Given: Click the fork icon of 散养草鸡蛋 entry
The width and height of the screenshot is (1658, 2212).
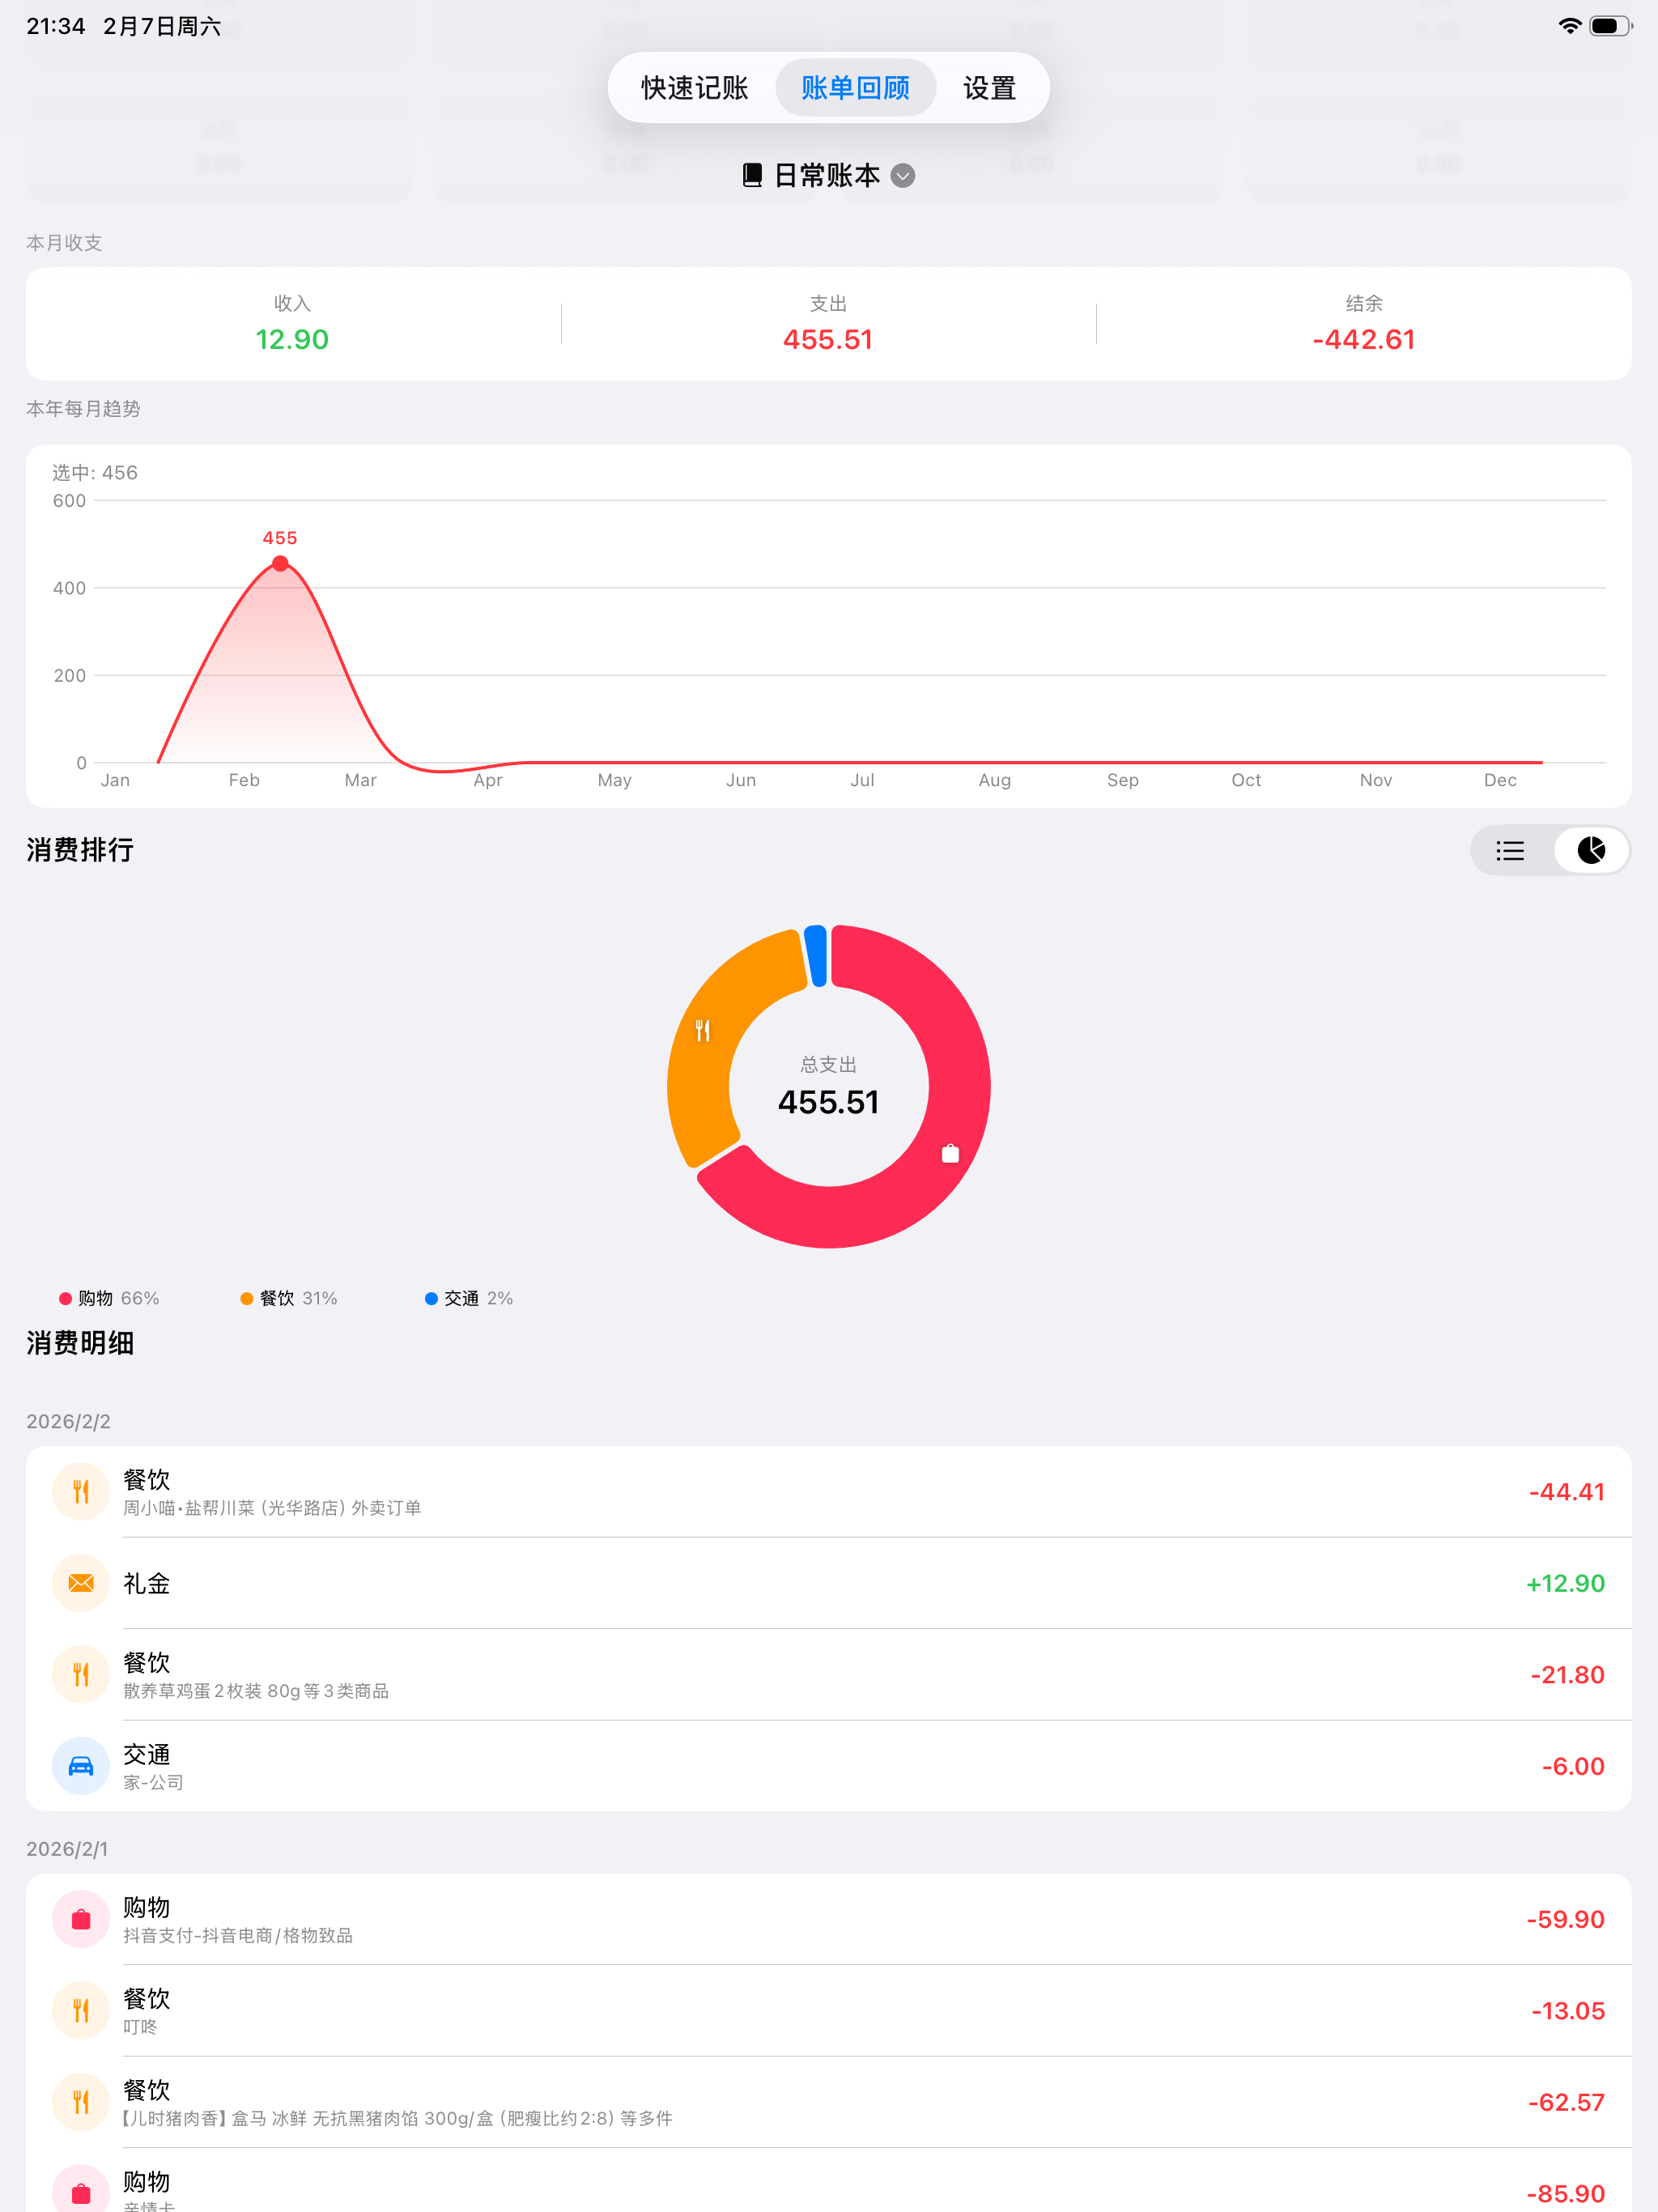Looking at the screenshot, I should (81, 1675).
